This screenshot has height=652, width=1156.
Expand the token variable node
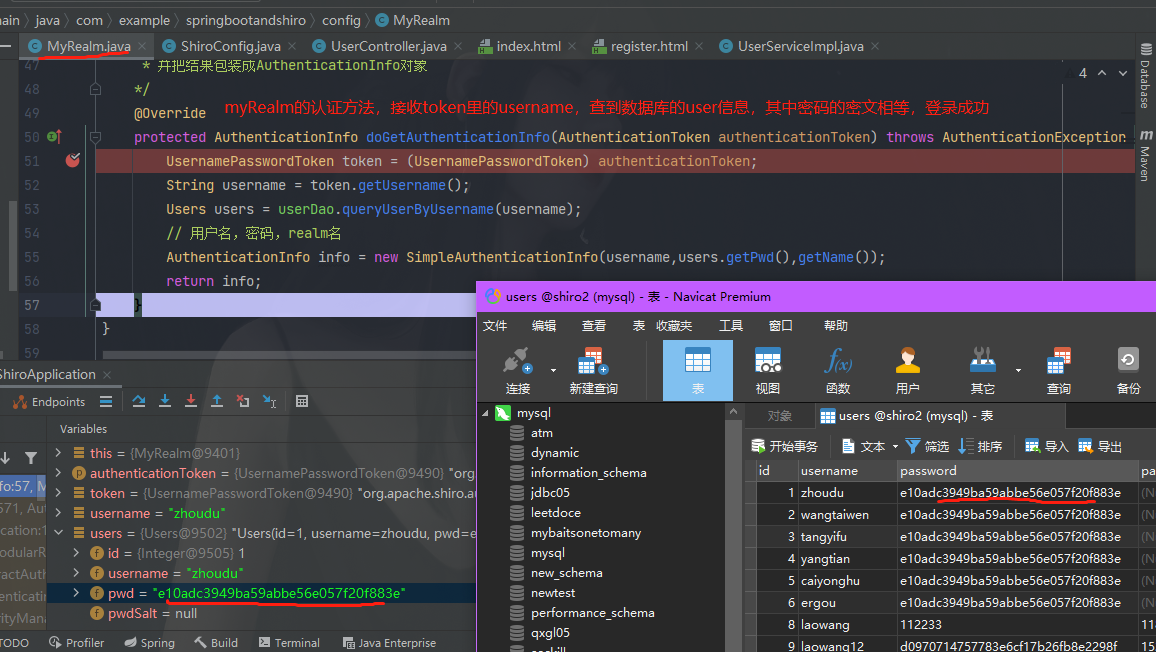coord(59,493)
